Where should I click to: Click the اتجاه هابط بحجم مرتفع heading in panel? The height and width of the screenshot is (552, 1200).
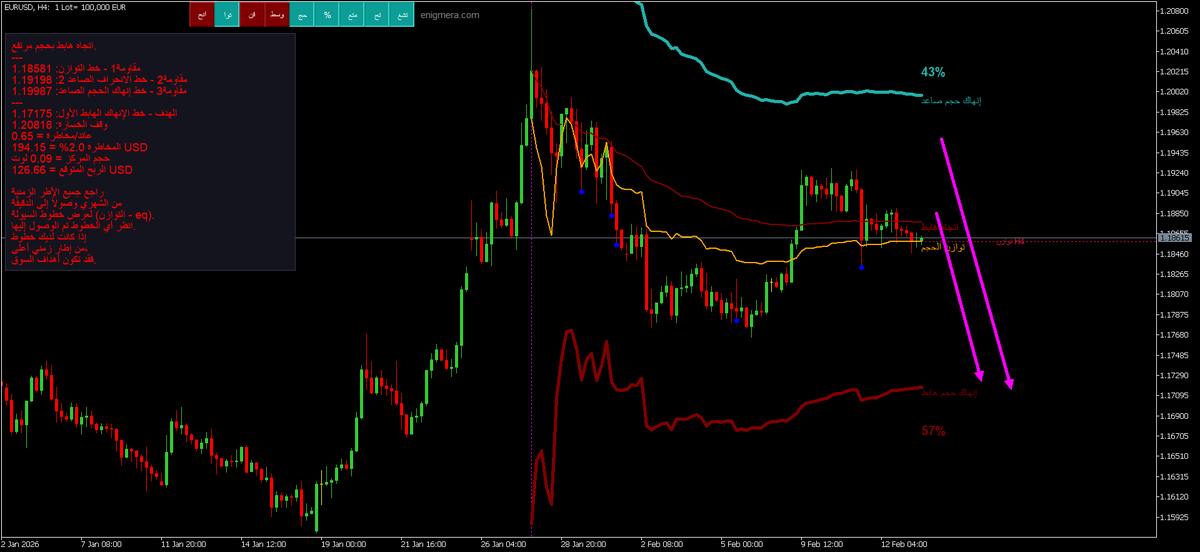(x=56, y=46)
